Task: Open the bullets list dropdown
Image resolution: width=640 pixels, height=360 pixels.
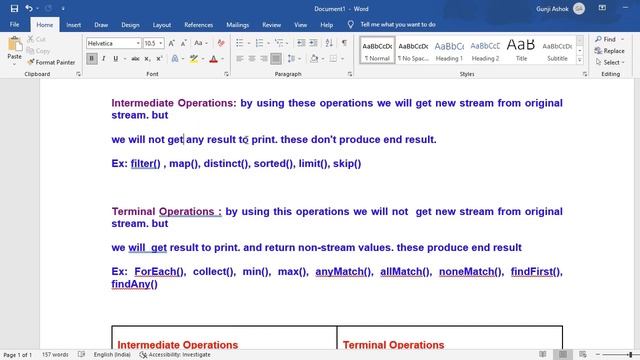Action: pyautogui.click(x=249, y=43)
